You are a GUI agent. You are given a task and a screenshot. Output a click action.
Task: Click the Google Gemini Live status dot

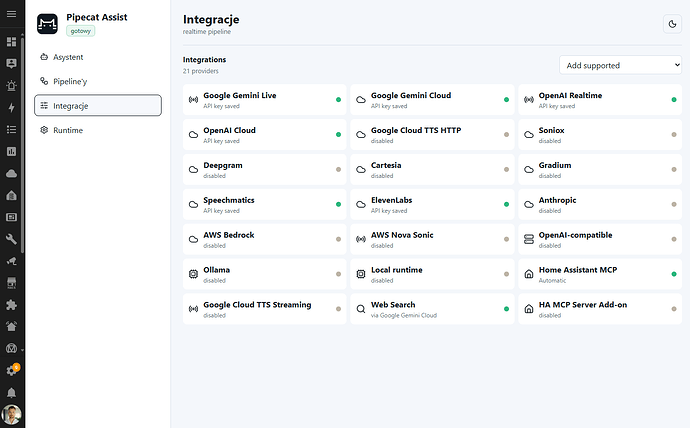[x=338, y=100]
